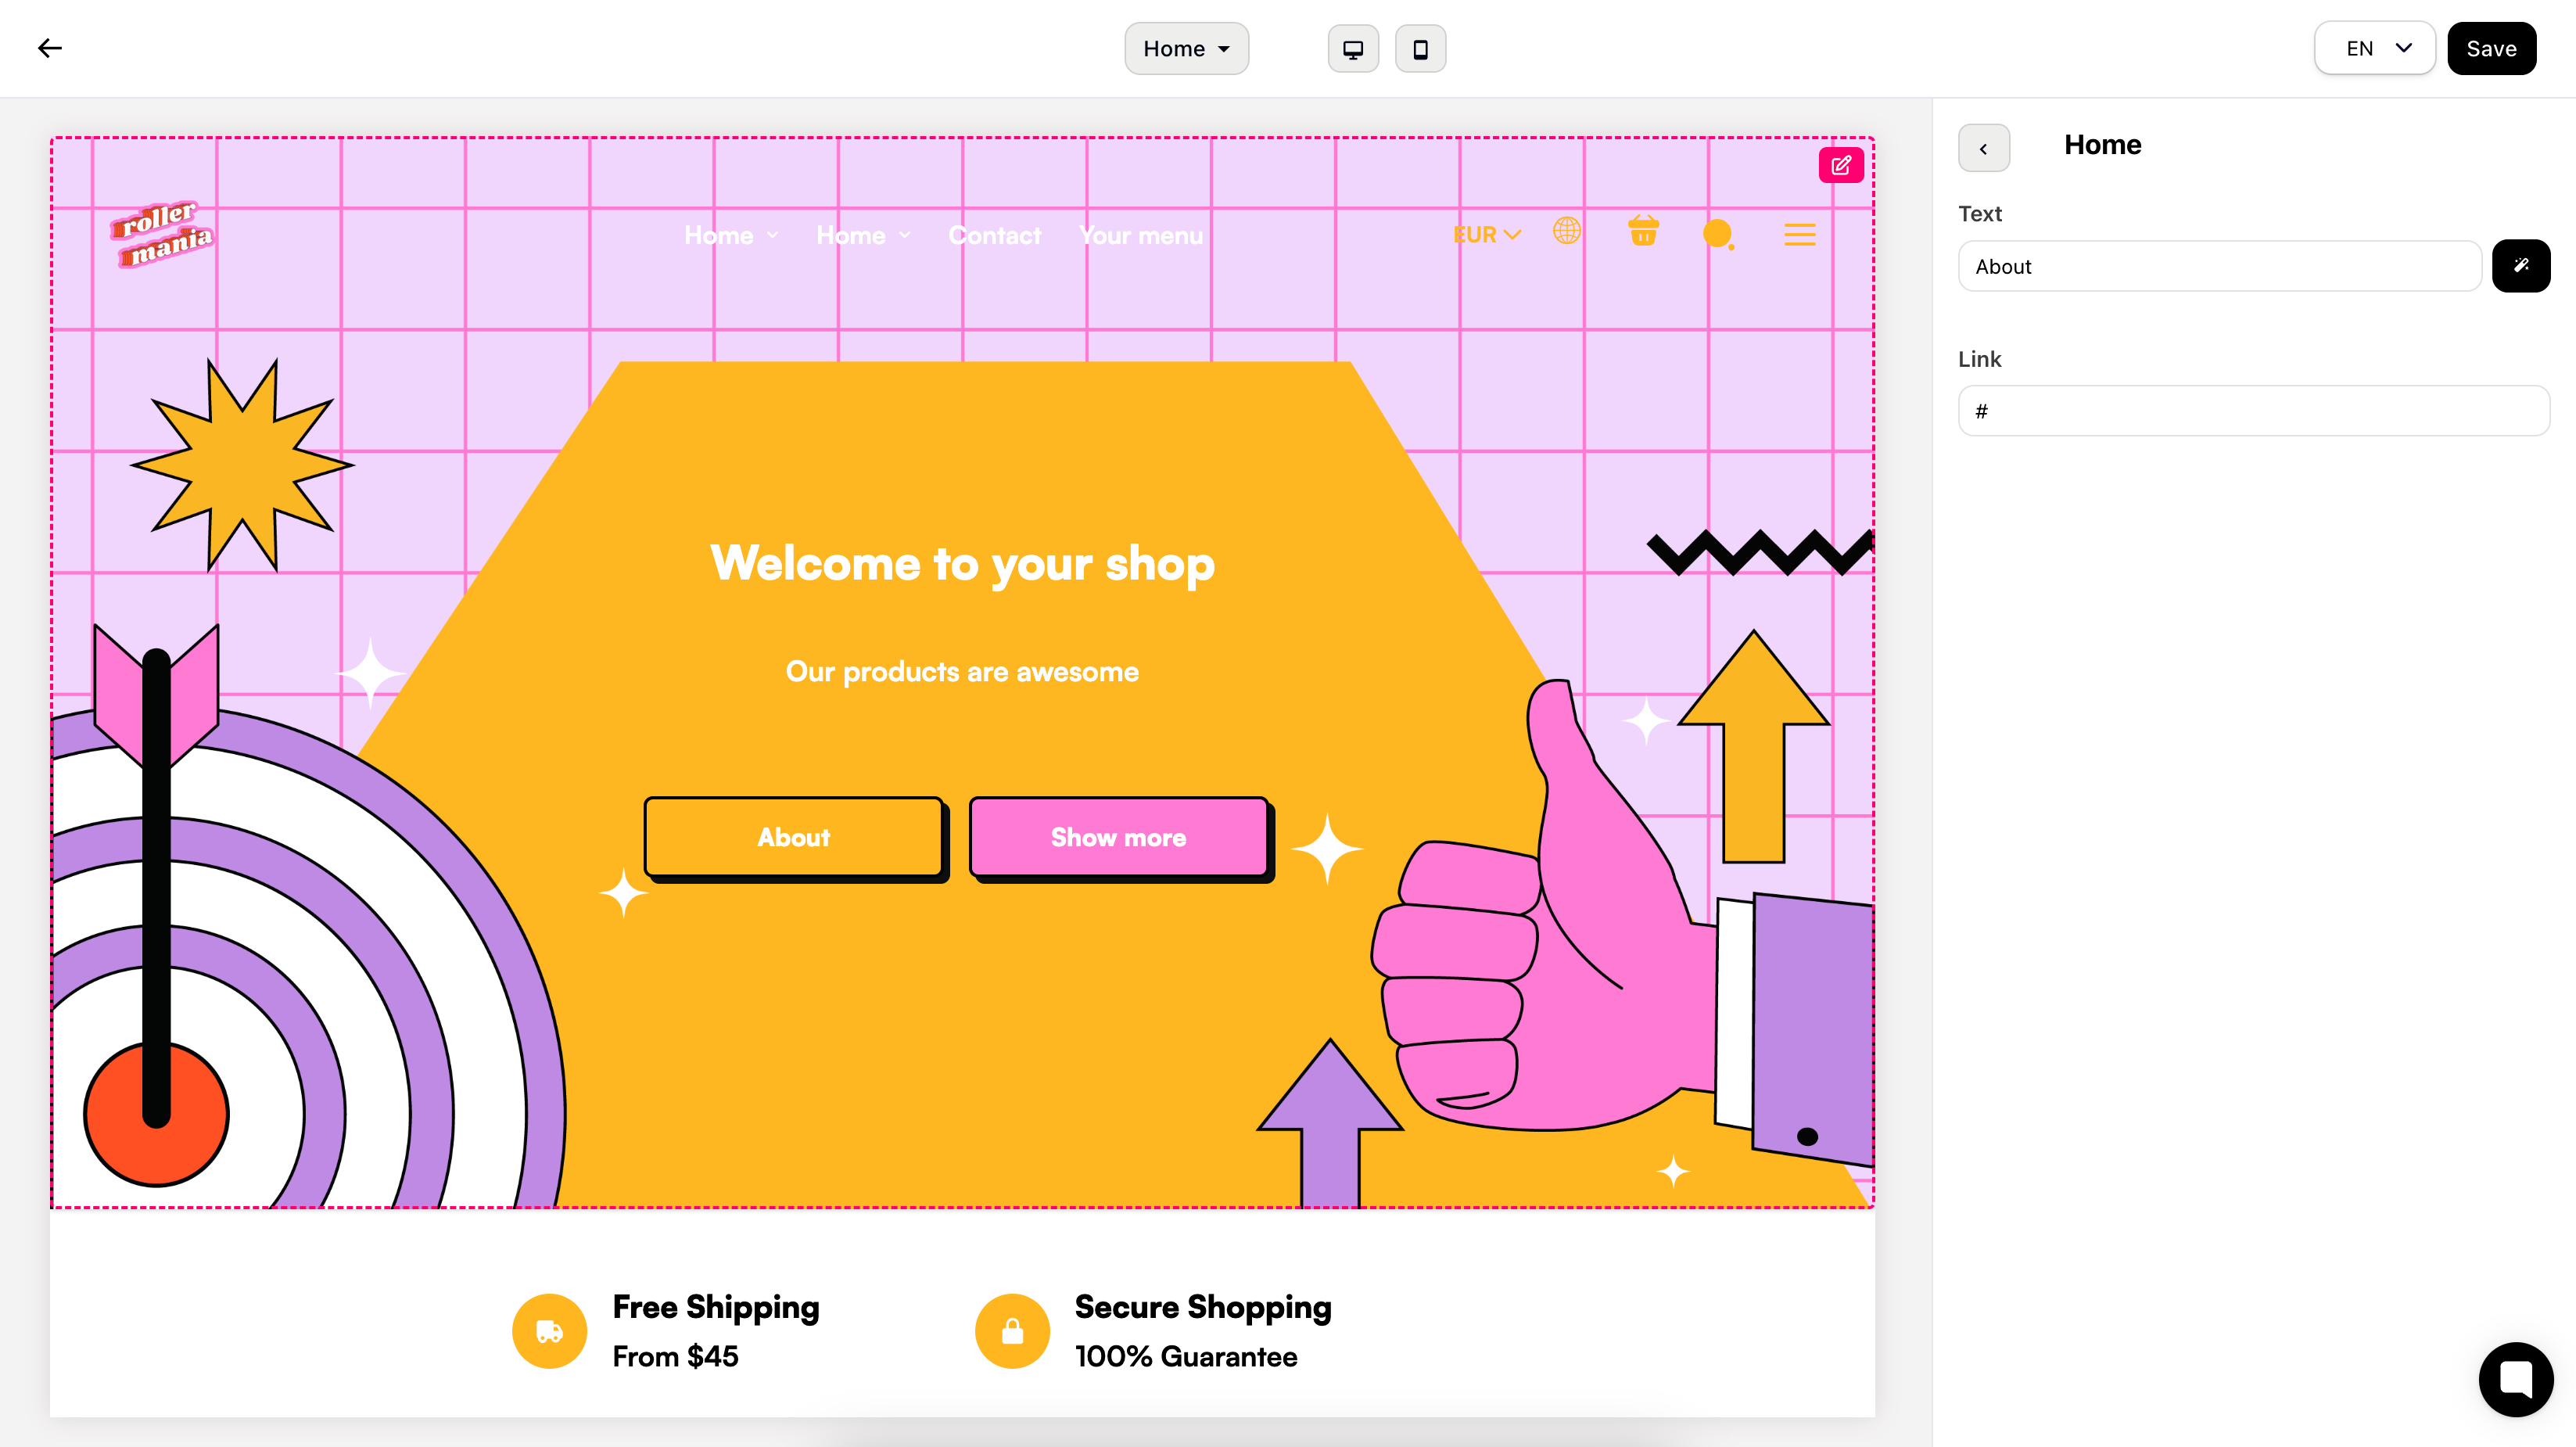Click the Save button
Viewport: 2576px width, 1447px height.
pyautogui.click(x=2490, y=49)
